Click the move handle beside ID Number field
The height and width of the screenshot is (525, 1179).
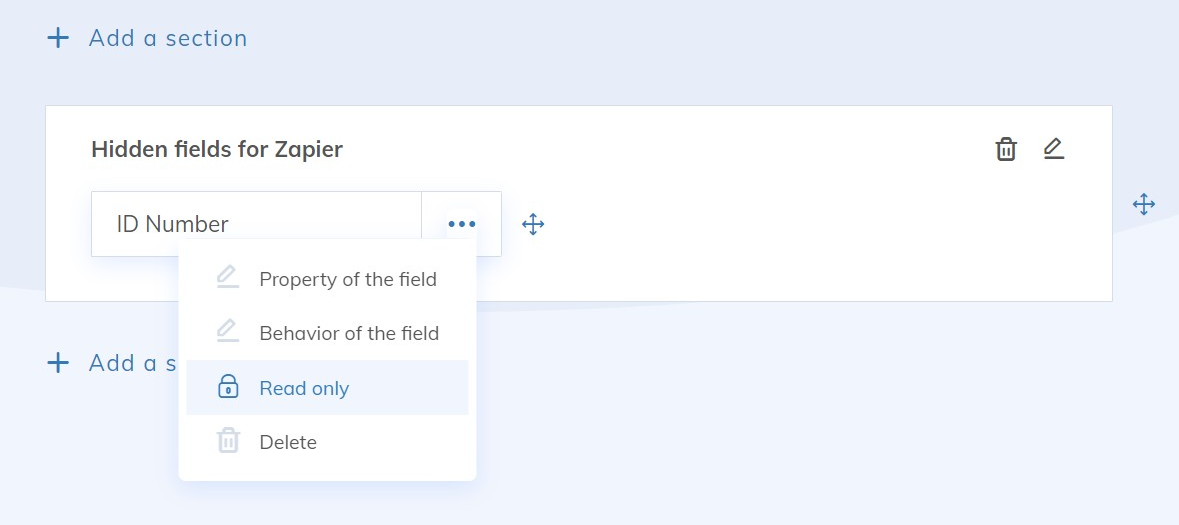point(533,224)
